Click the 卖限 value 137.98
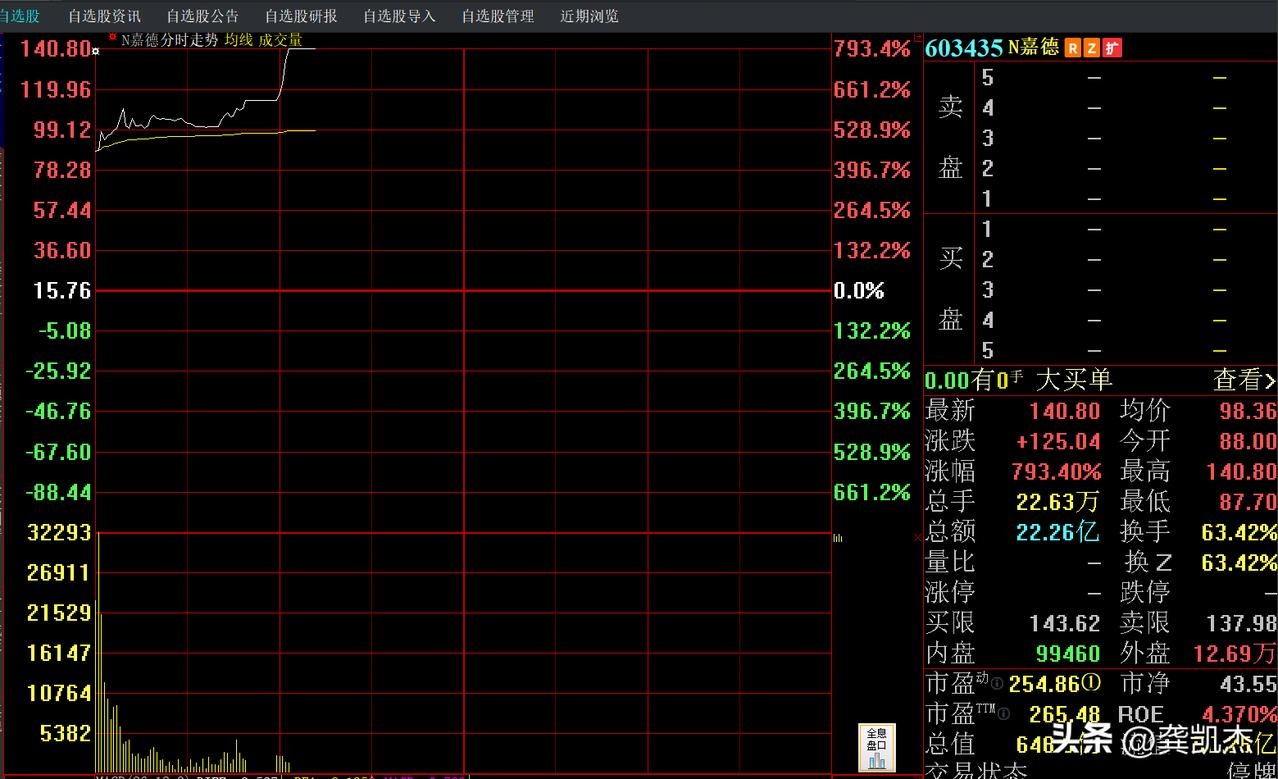The height and width of the screenshot is (779, 1278). tap(1242, 623)
